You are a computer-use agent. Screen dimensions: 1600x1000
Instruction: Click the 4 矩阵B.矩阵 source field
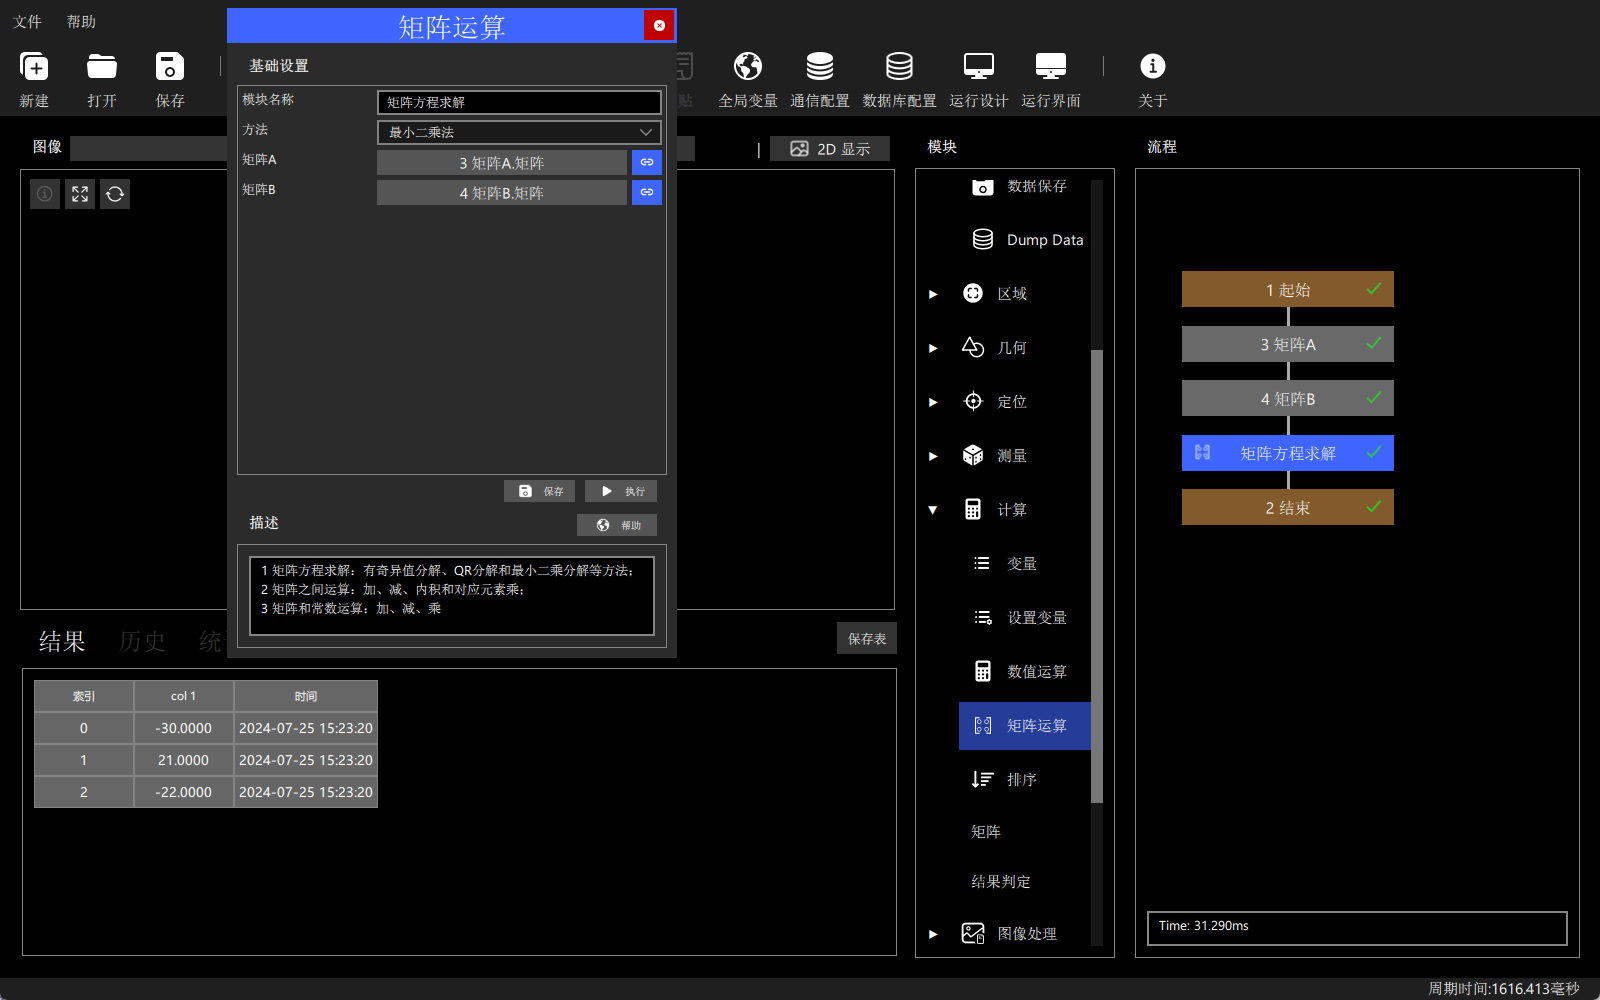pyautogui.click(x=502, y=192)
